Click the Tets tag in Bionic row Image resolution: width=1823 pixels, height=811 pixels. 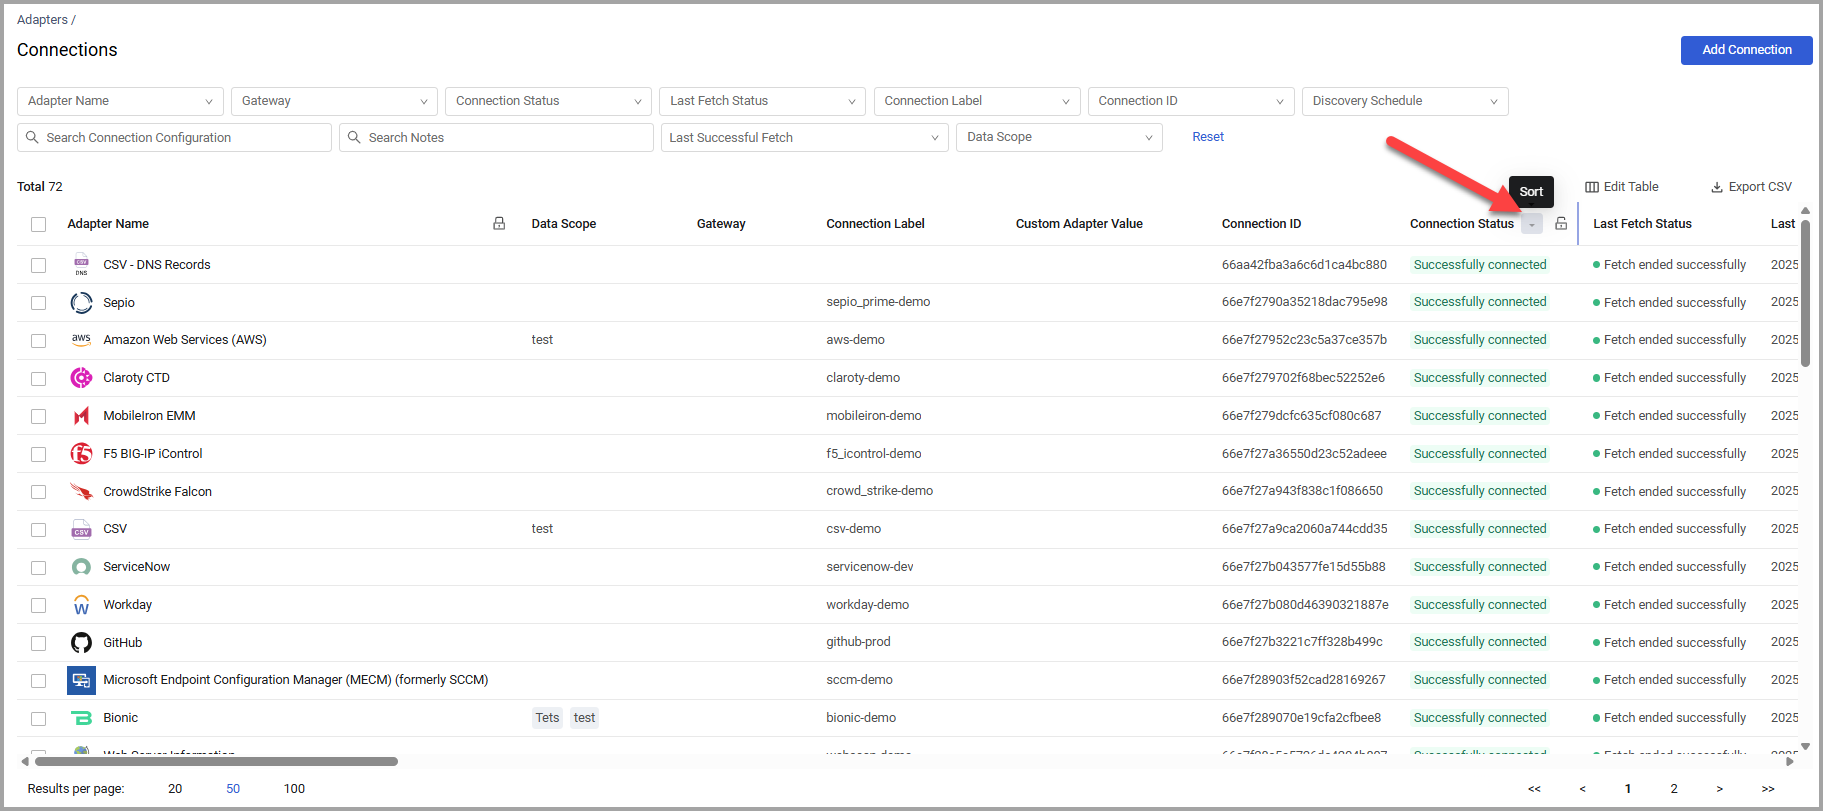click(x=547, y=718)
